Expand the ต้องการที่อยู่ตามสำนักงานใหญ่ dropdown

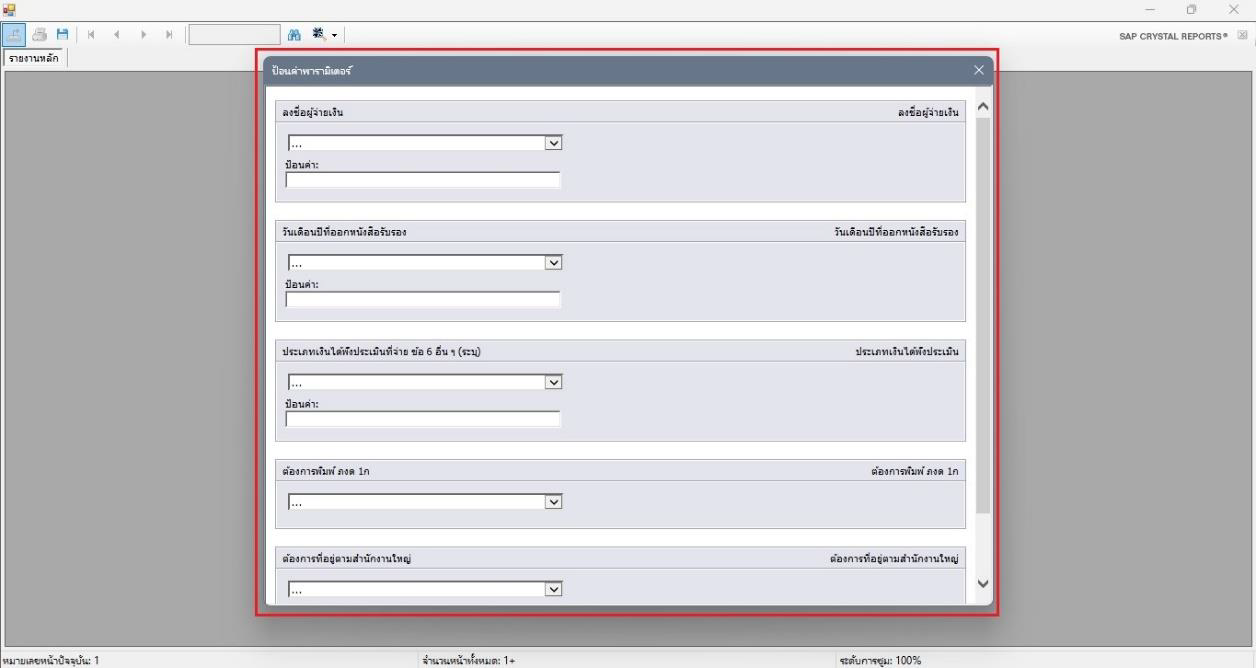coord(553,590)
